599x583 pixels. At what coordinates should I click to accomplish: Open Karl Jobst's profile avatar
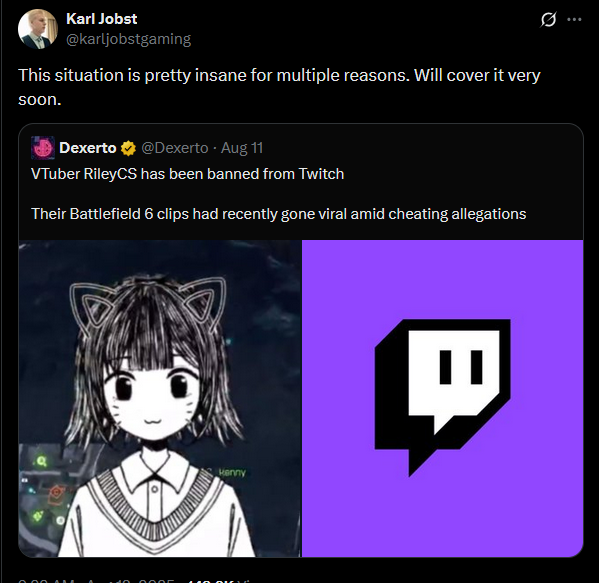[37, 29]
